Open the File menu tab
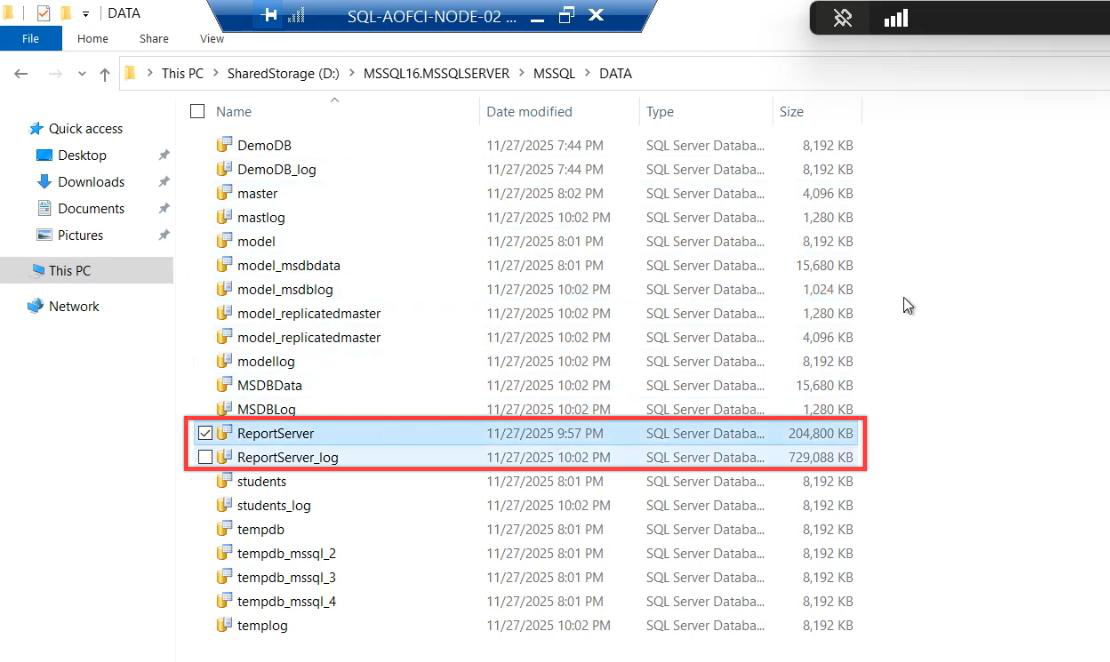Screen dimensions: 1110x662 click(x=30, y=38)
